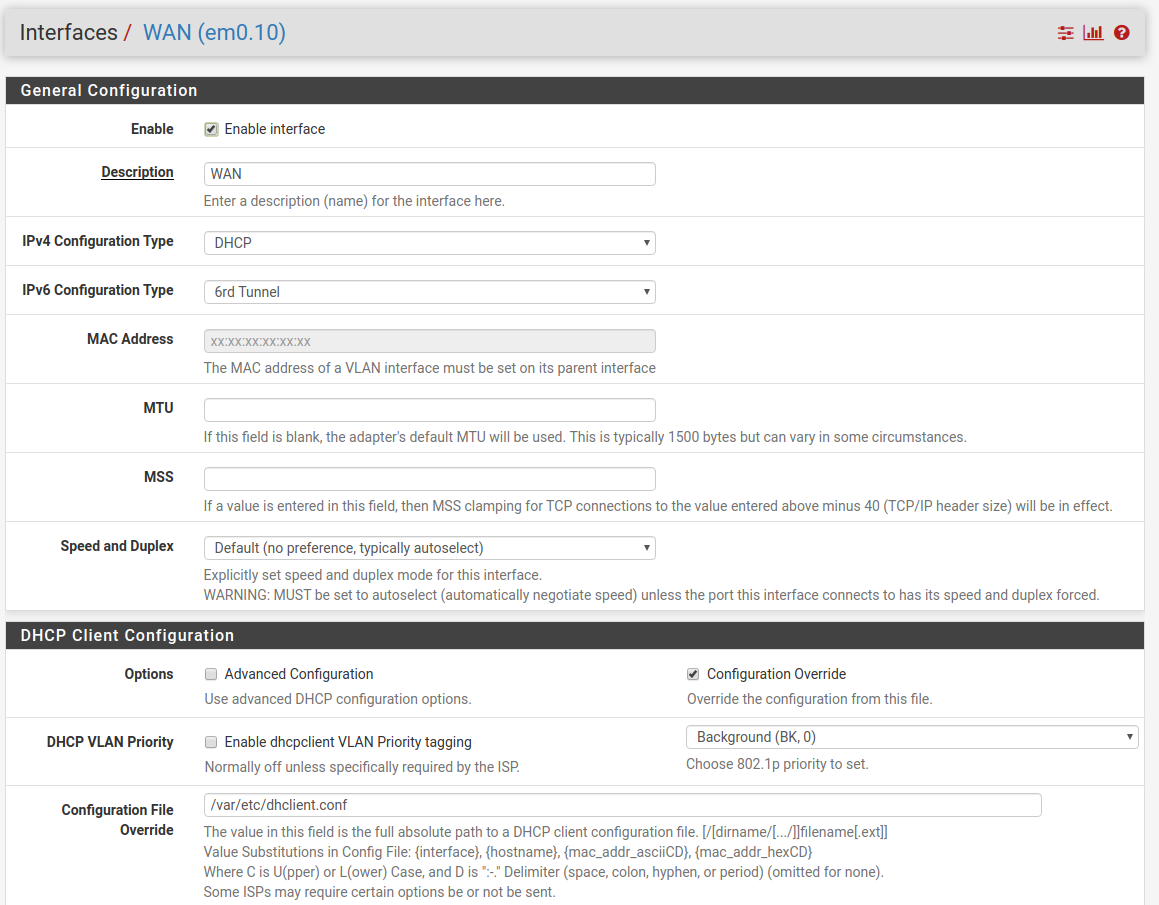Open the interface settings sliders icon

click(1064, 32)
